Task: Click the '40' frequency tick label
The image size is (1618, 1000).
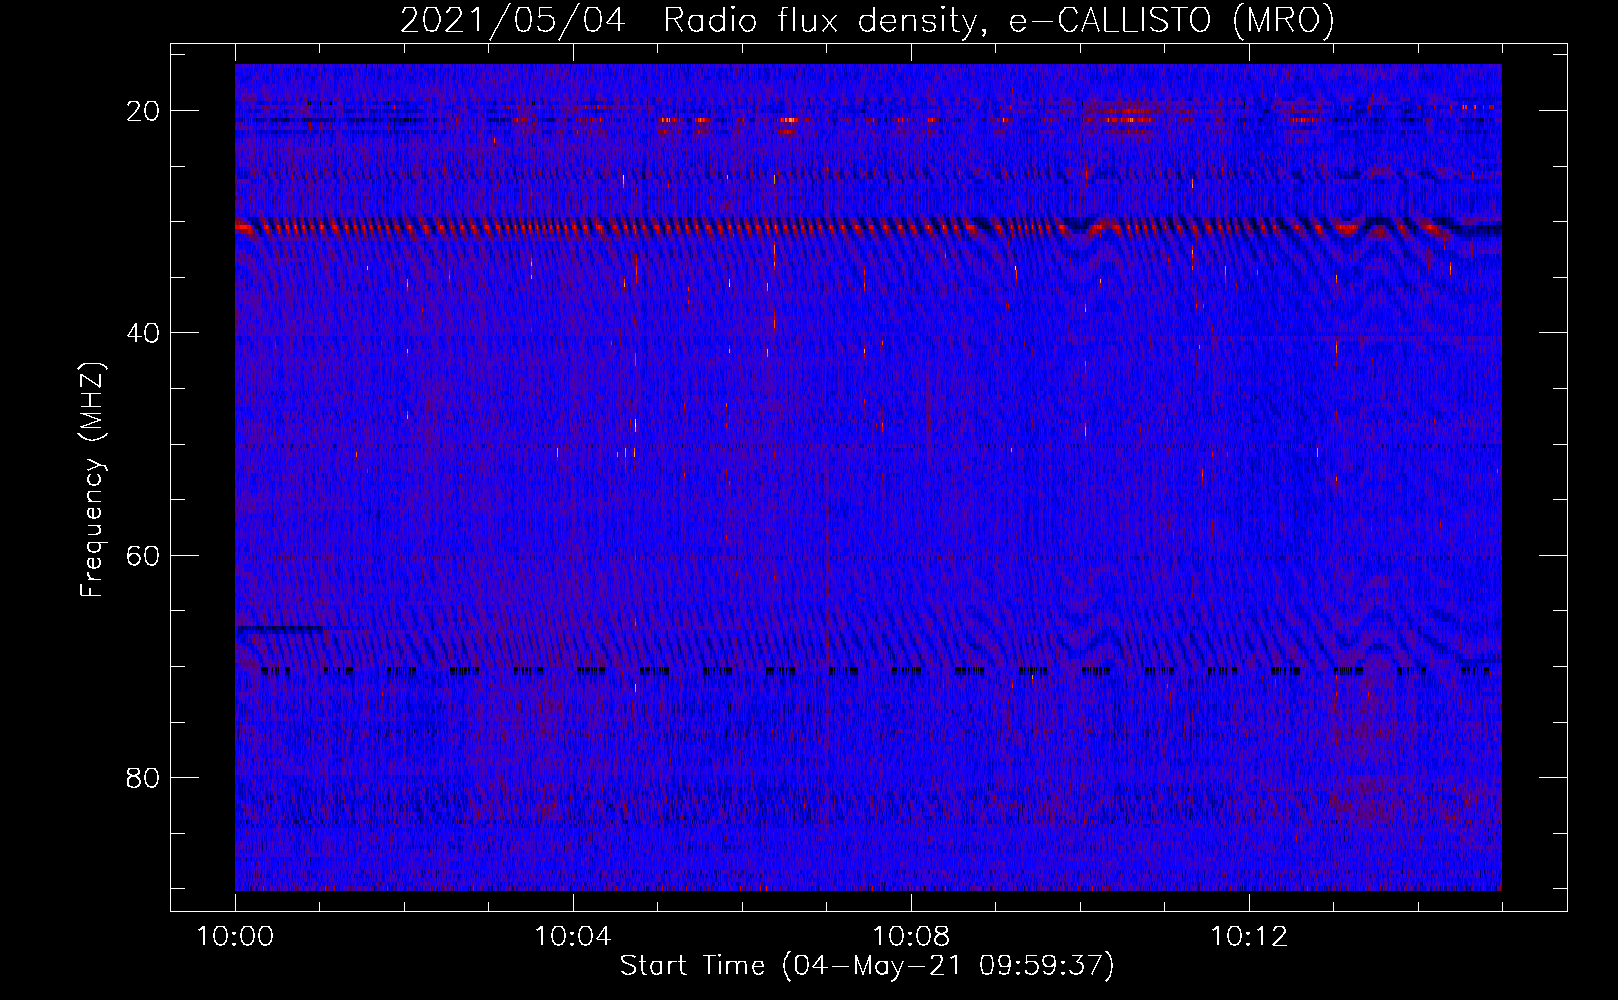Action: coord(143,333)
